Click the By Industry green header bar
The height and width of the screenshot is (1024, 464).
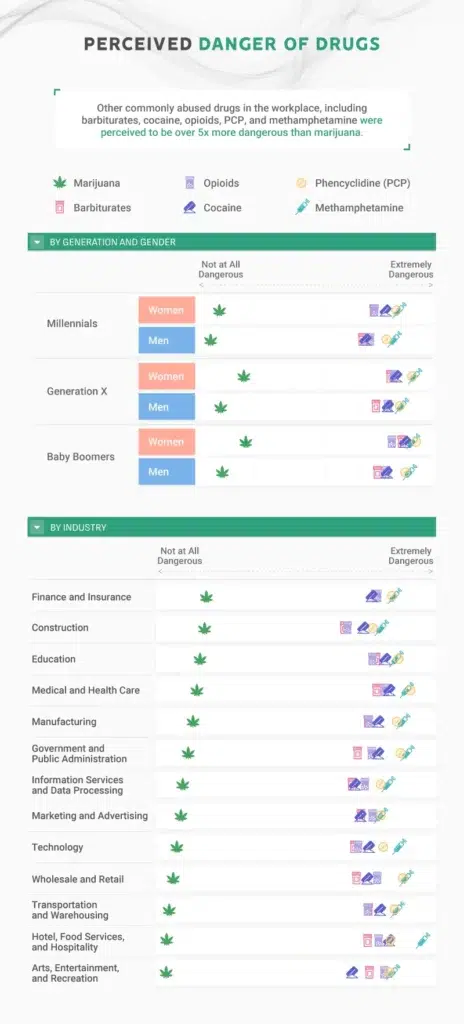(x=232, y=527)
